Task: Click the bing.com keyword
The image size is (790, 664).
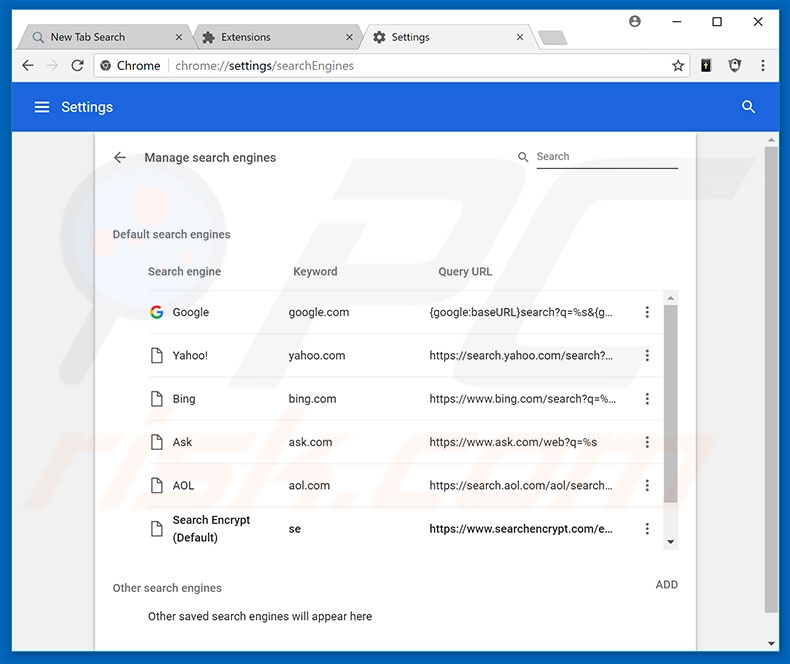Action: coord(312,399)
